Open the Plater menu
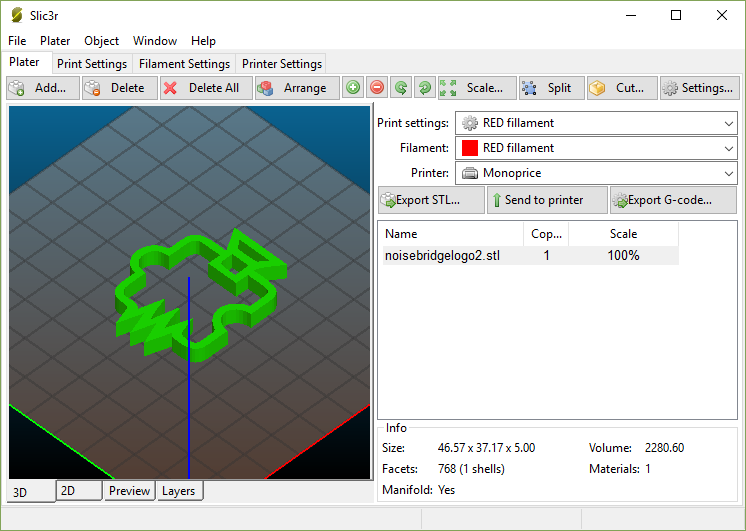746x531 pixels. tap(55, 41)
